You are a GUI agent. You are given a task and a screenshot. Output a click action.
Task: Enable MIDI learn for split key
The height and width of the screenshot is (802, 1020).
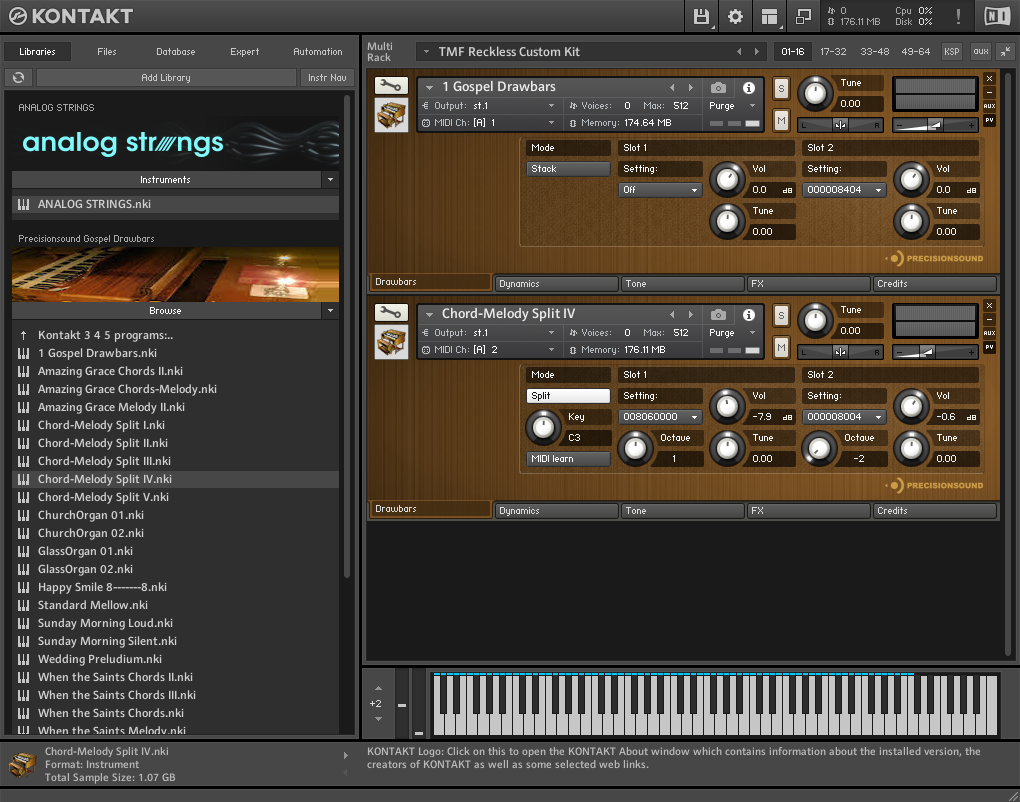tap(568, 459)
